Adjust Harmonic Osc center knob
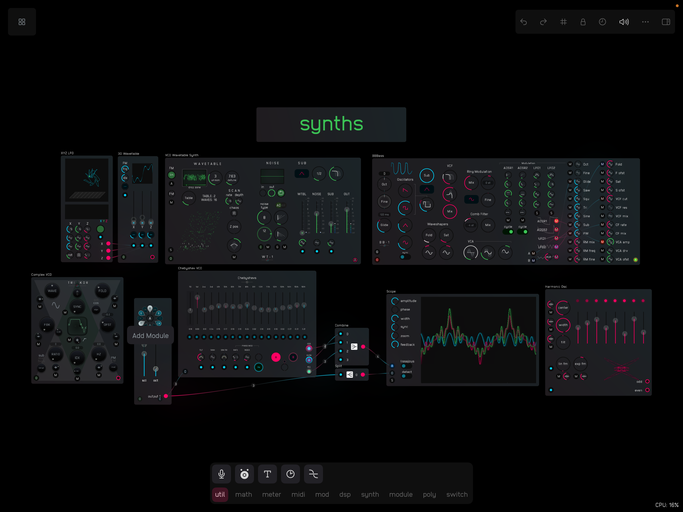This screenshot has height=512, width=683. click(x=563, y=308)
